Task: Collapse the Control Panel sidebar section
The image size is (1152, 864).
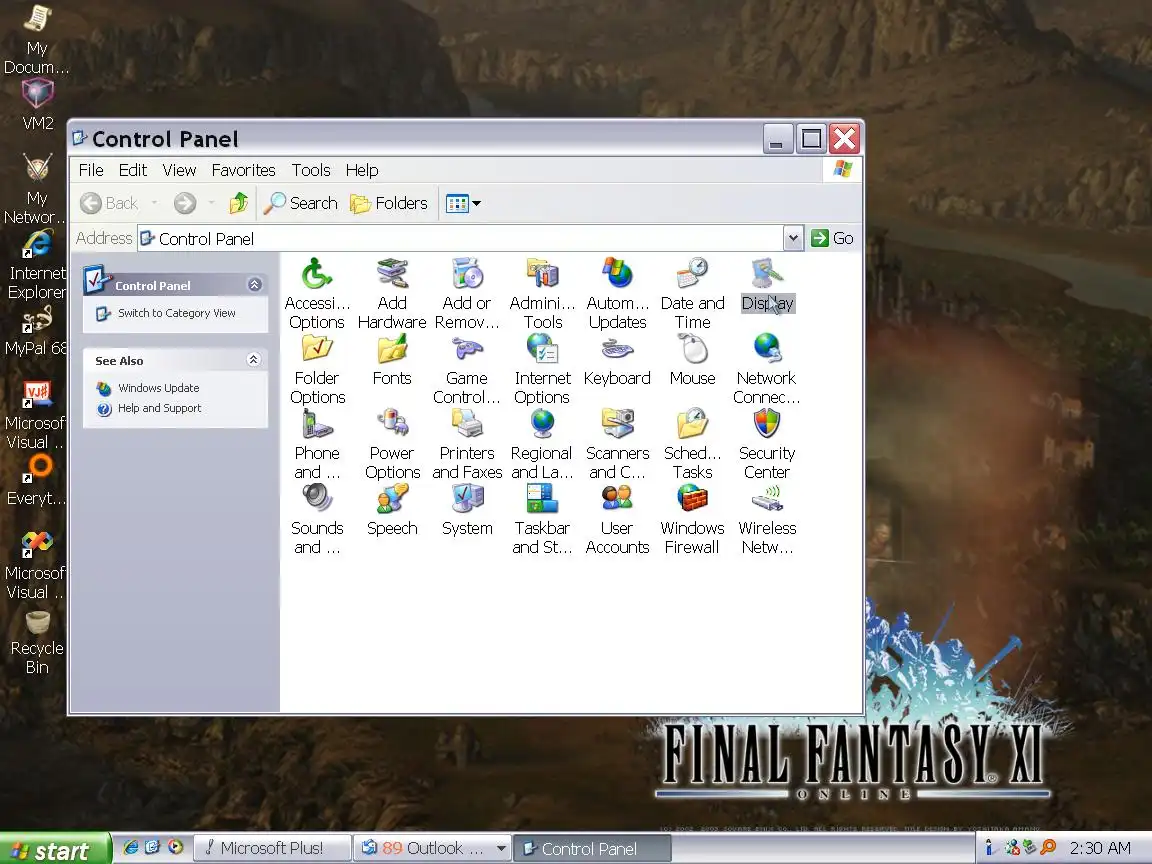Action: tap(254, 284)
